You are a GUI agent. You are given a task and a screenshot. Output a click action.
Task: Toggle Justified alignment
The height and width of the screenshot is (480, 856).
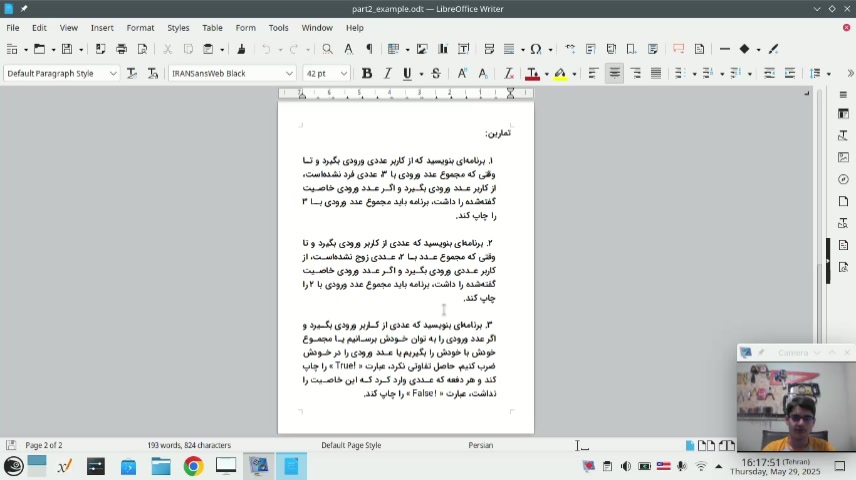point(656,73)
